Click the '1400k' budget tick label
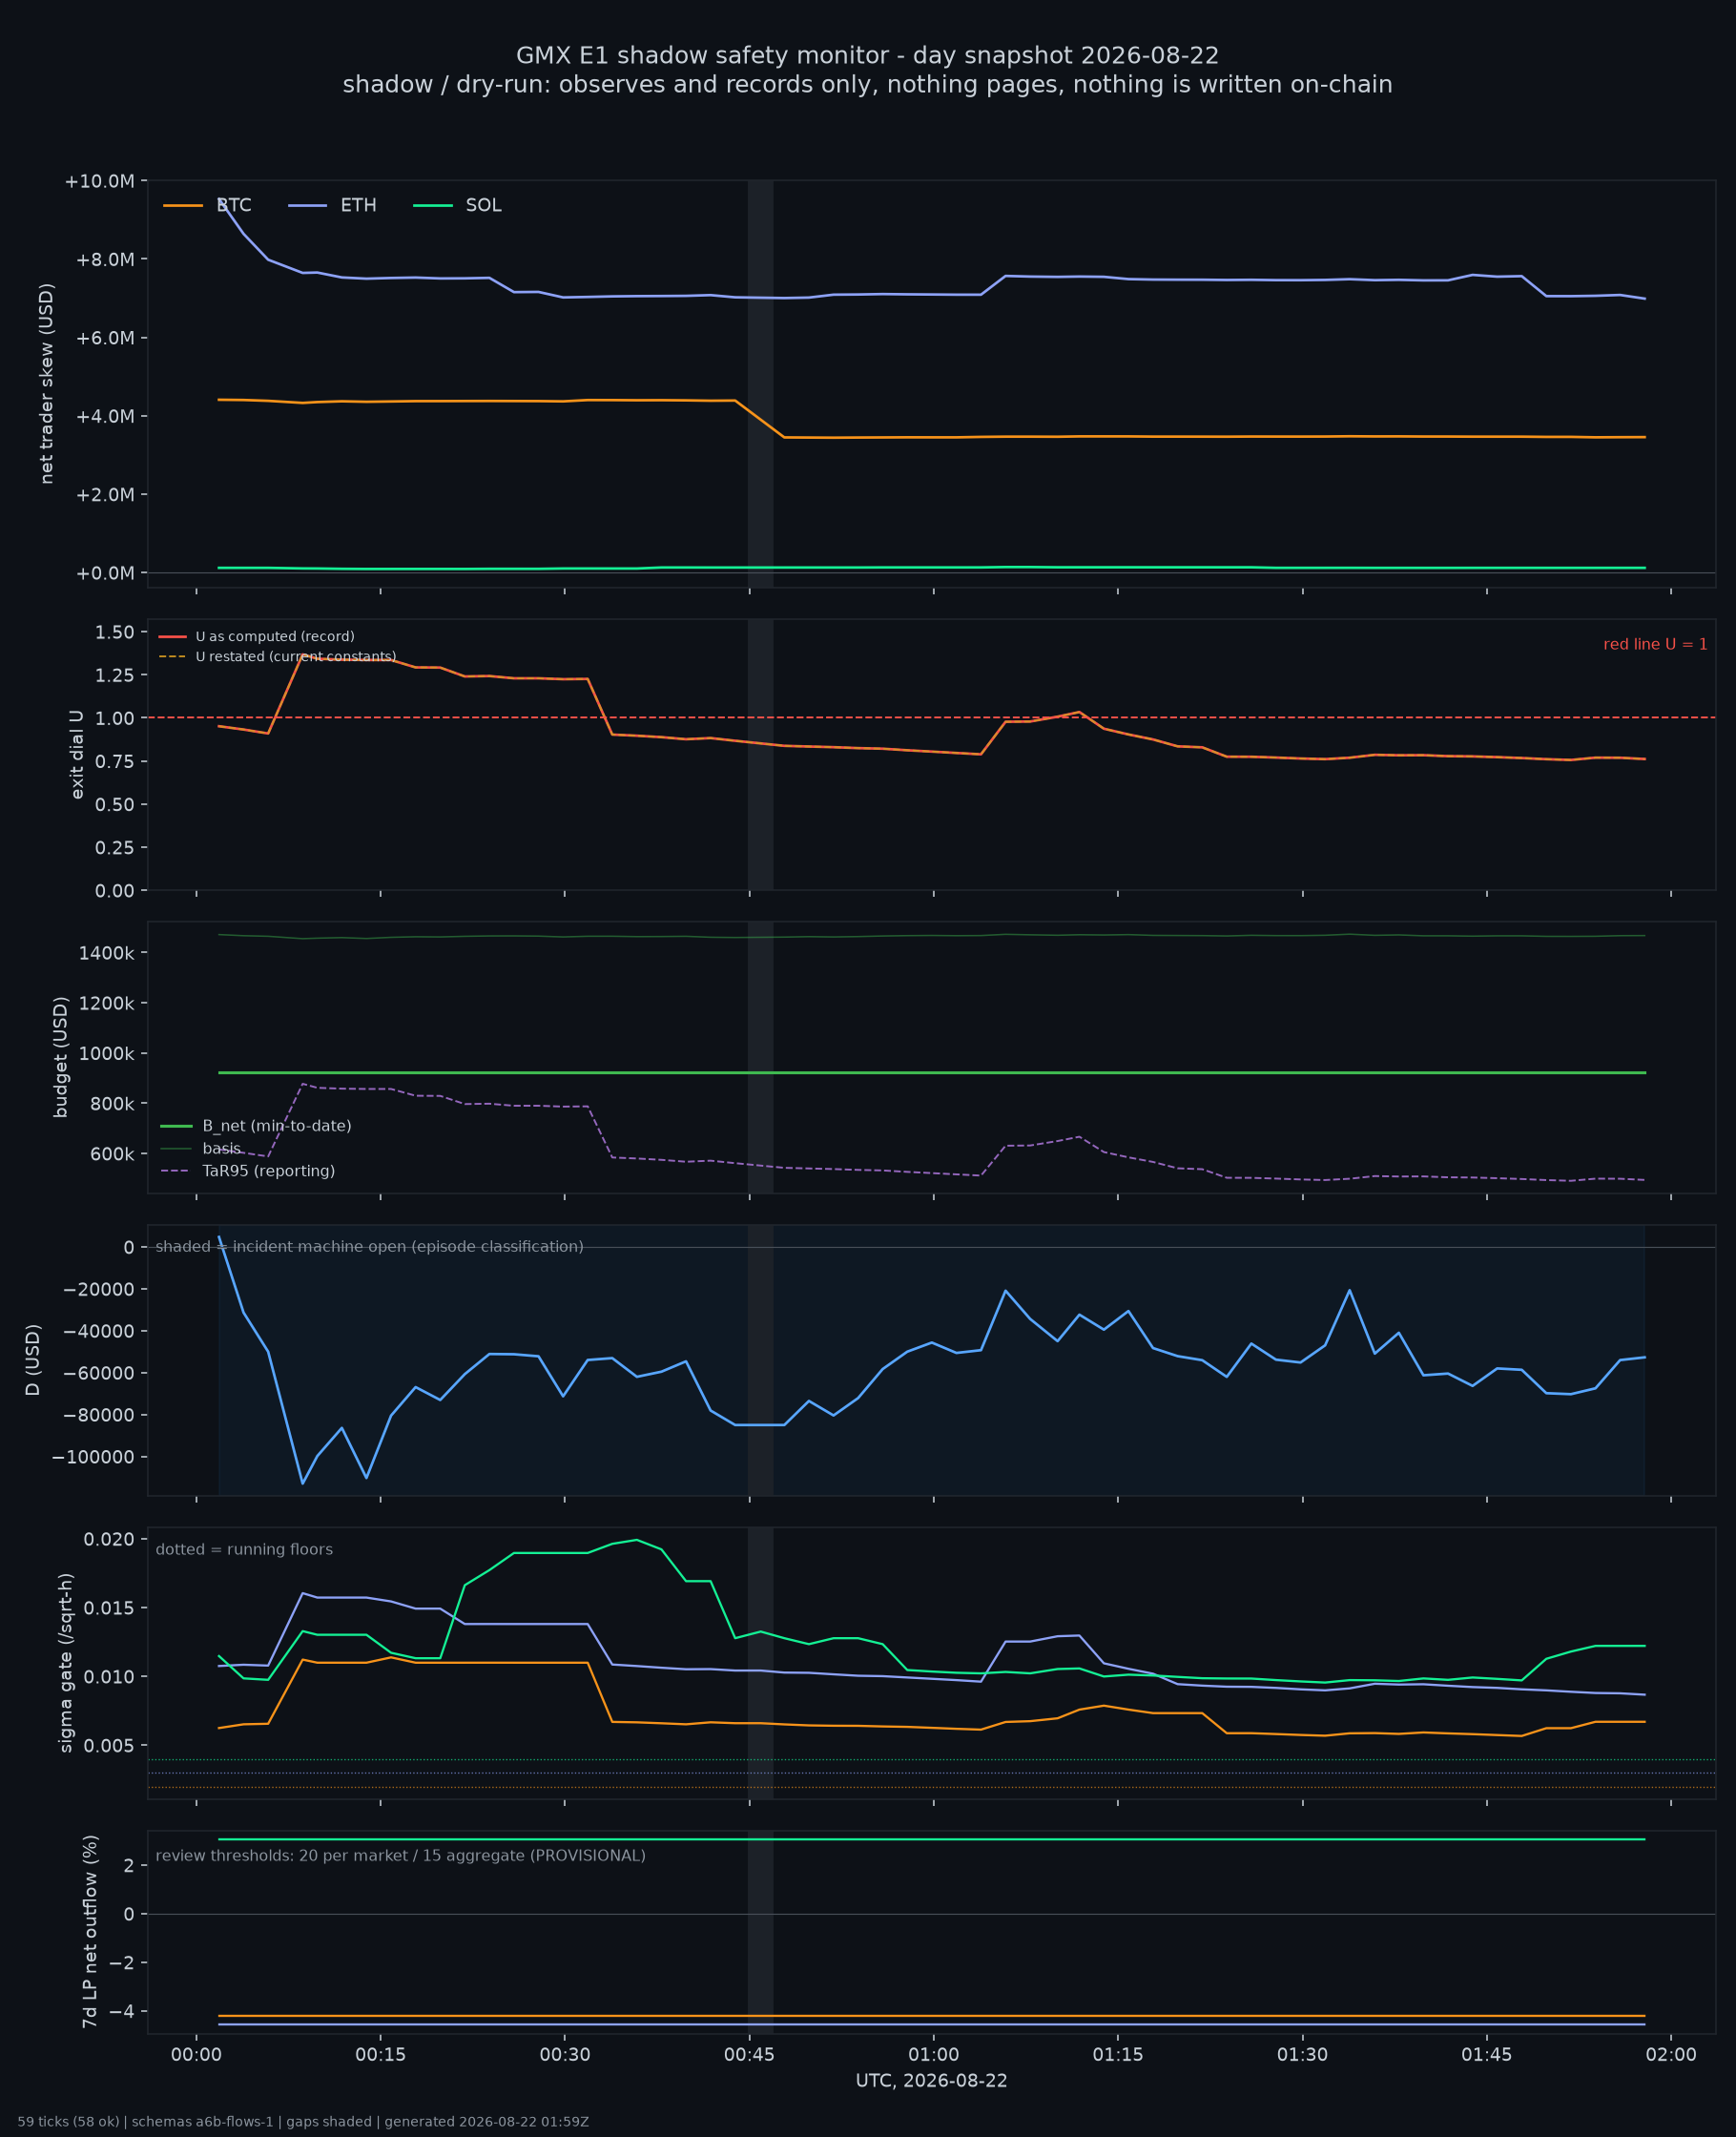The height and width of the screenshot is (2137, 1736). (x=107, y=954)
